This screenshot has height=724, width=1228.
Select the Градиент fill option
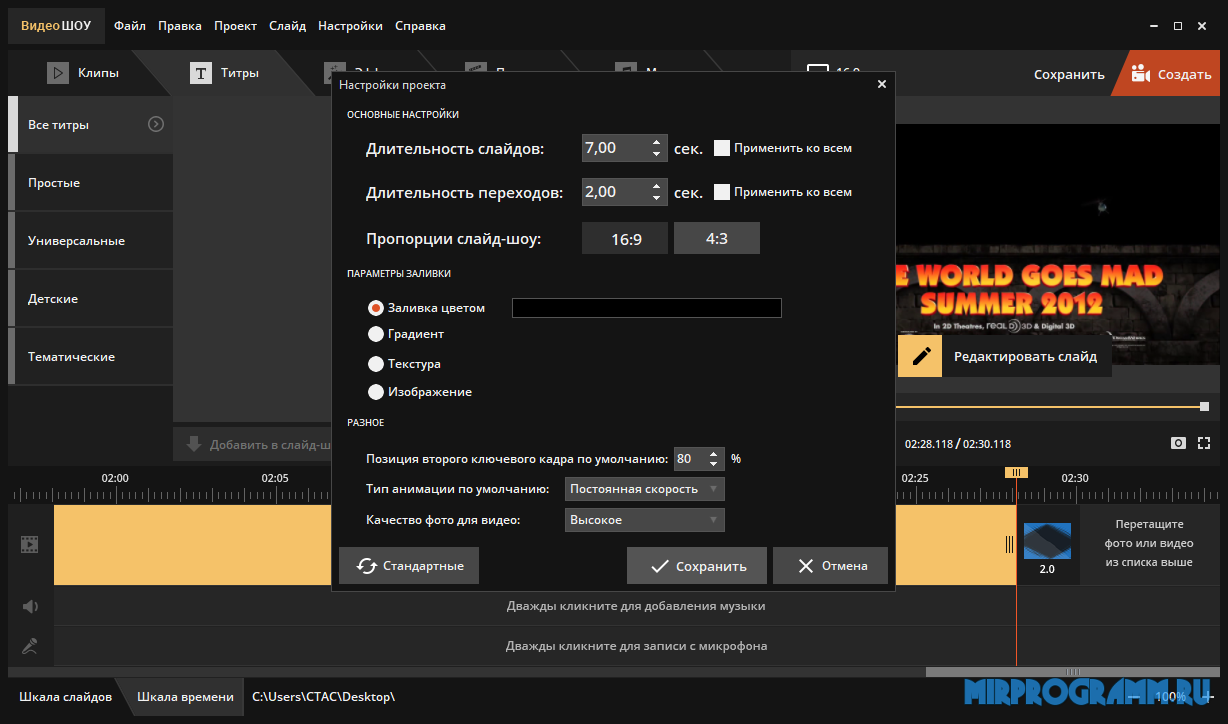pyautogui.click(x=376, y=334)
